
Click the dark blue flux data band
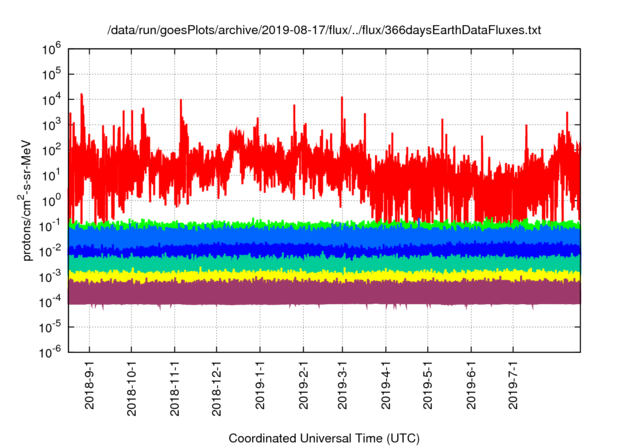(324, 250)
